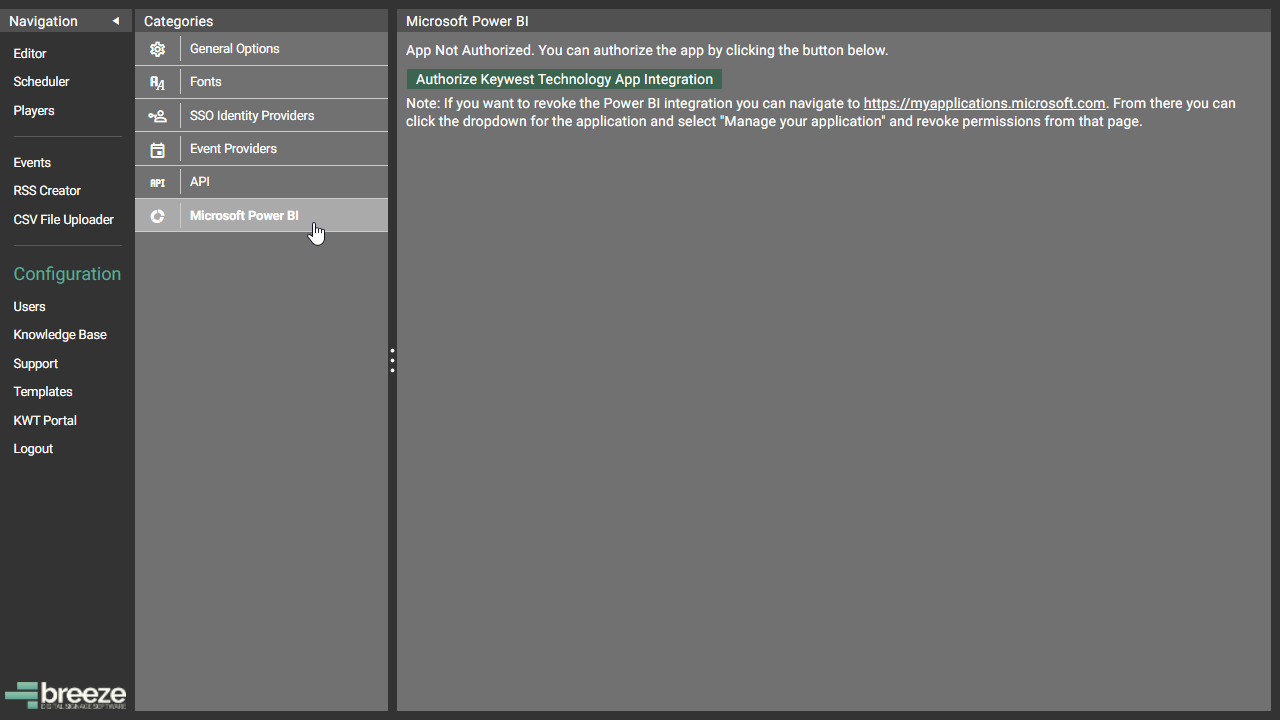Collapse the Navigation panel arrow
The image size is (1280, 720).
(x=116, y=21)
